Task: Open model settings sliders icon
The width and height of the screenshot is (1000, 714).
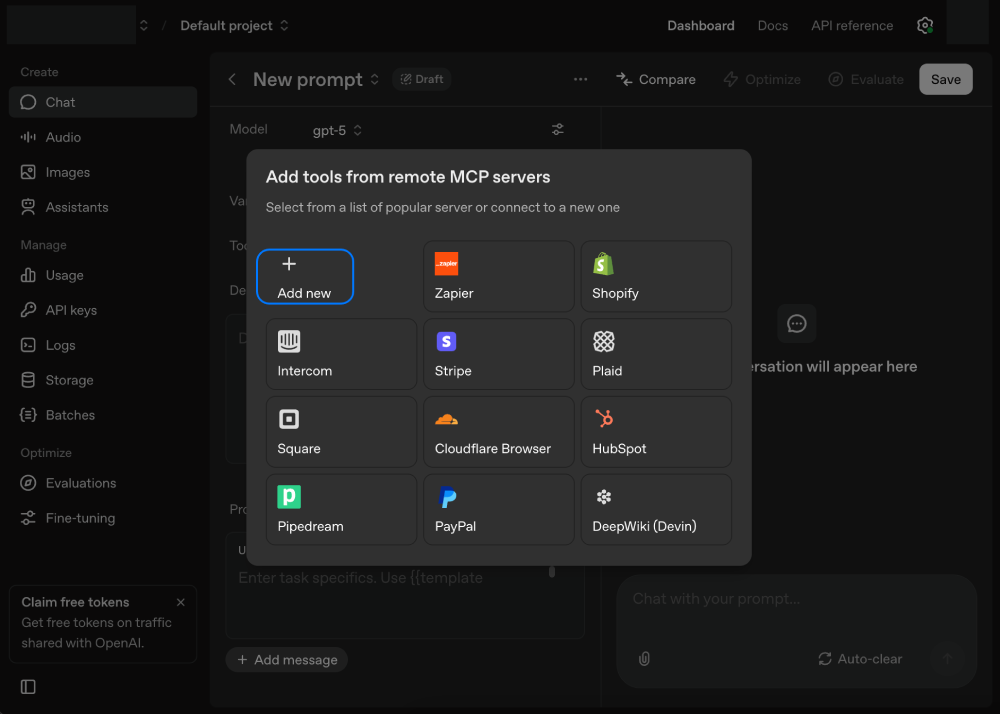Action: pyautogui.click(x=558, y=129)
